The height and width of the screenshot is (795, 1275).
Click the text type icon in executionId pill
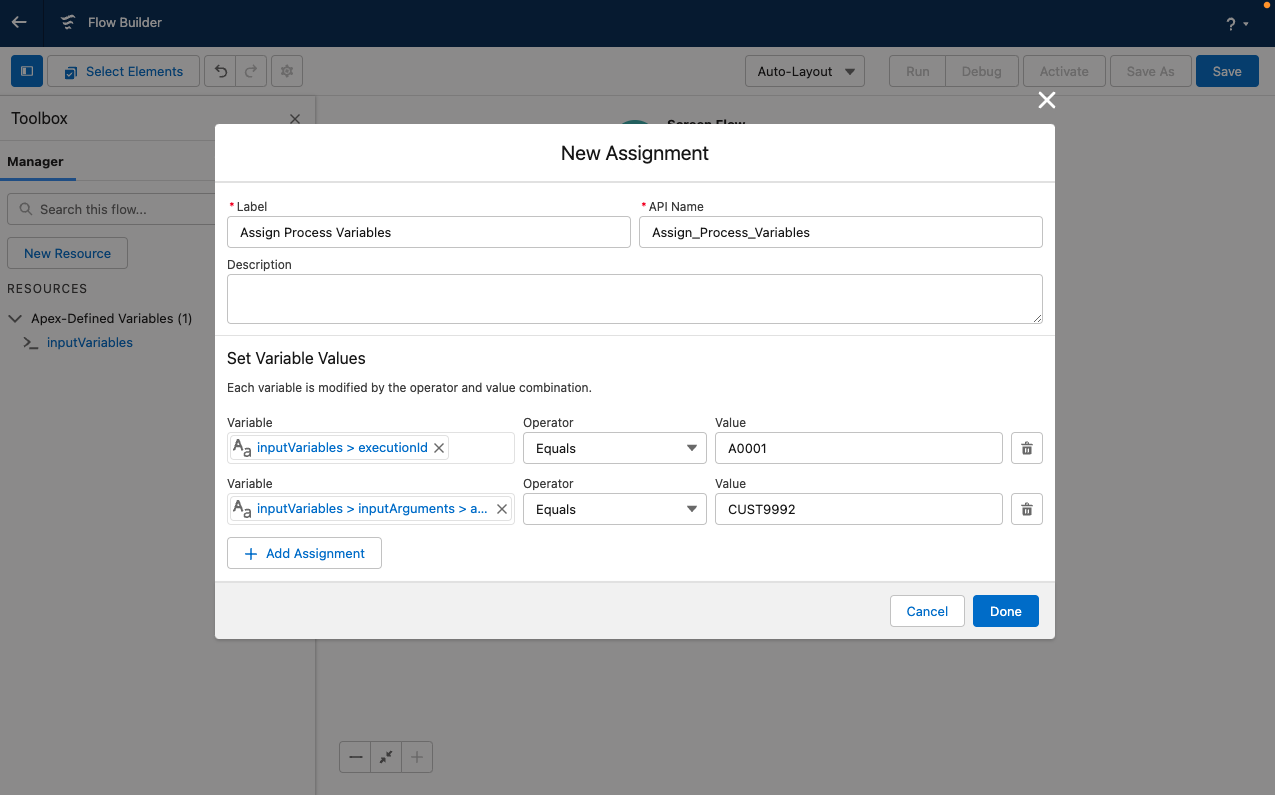(x=242, y=448)
